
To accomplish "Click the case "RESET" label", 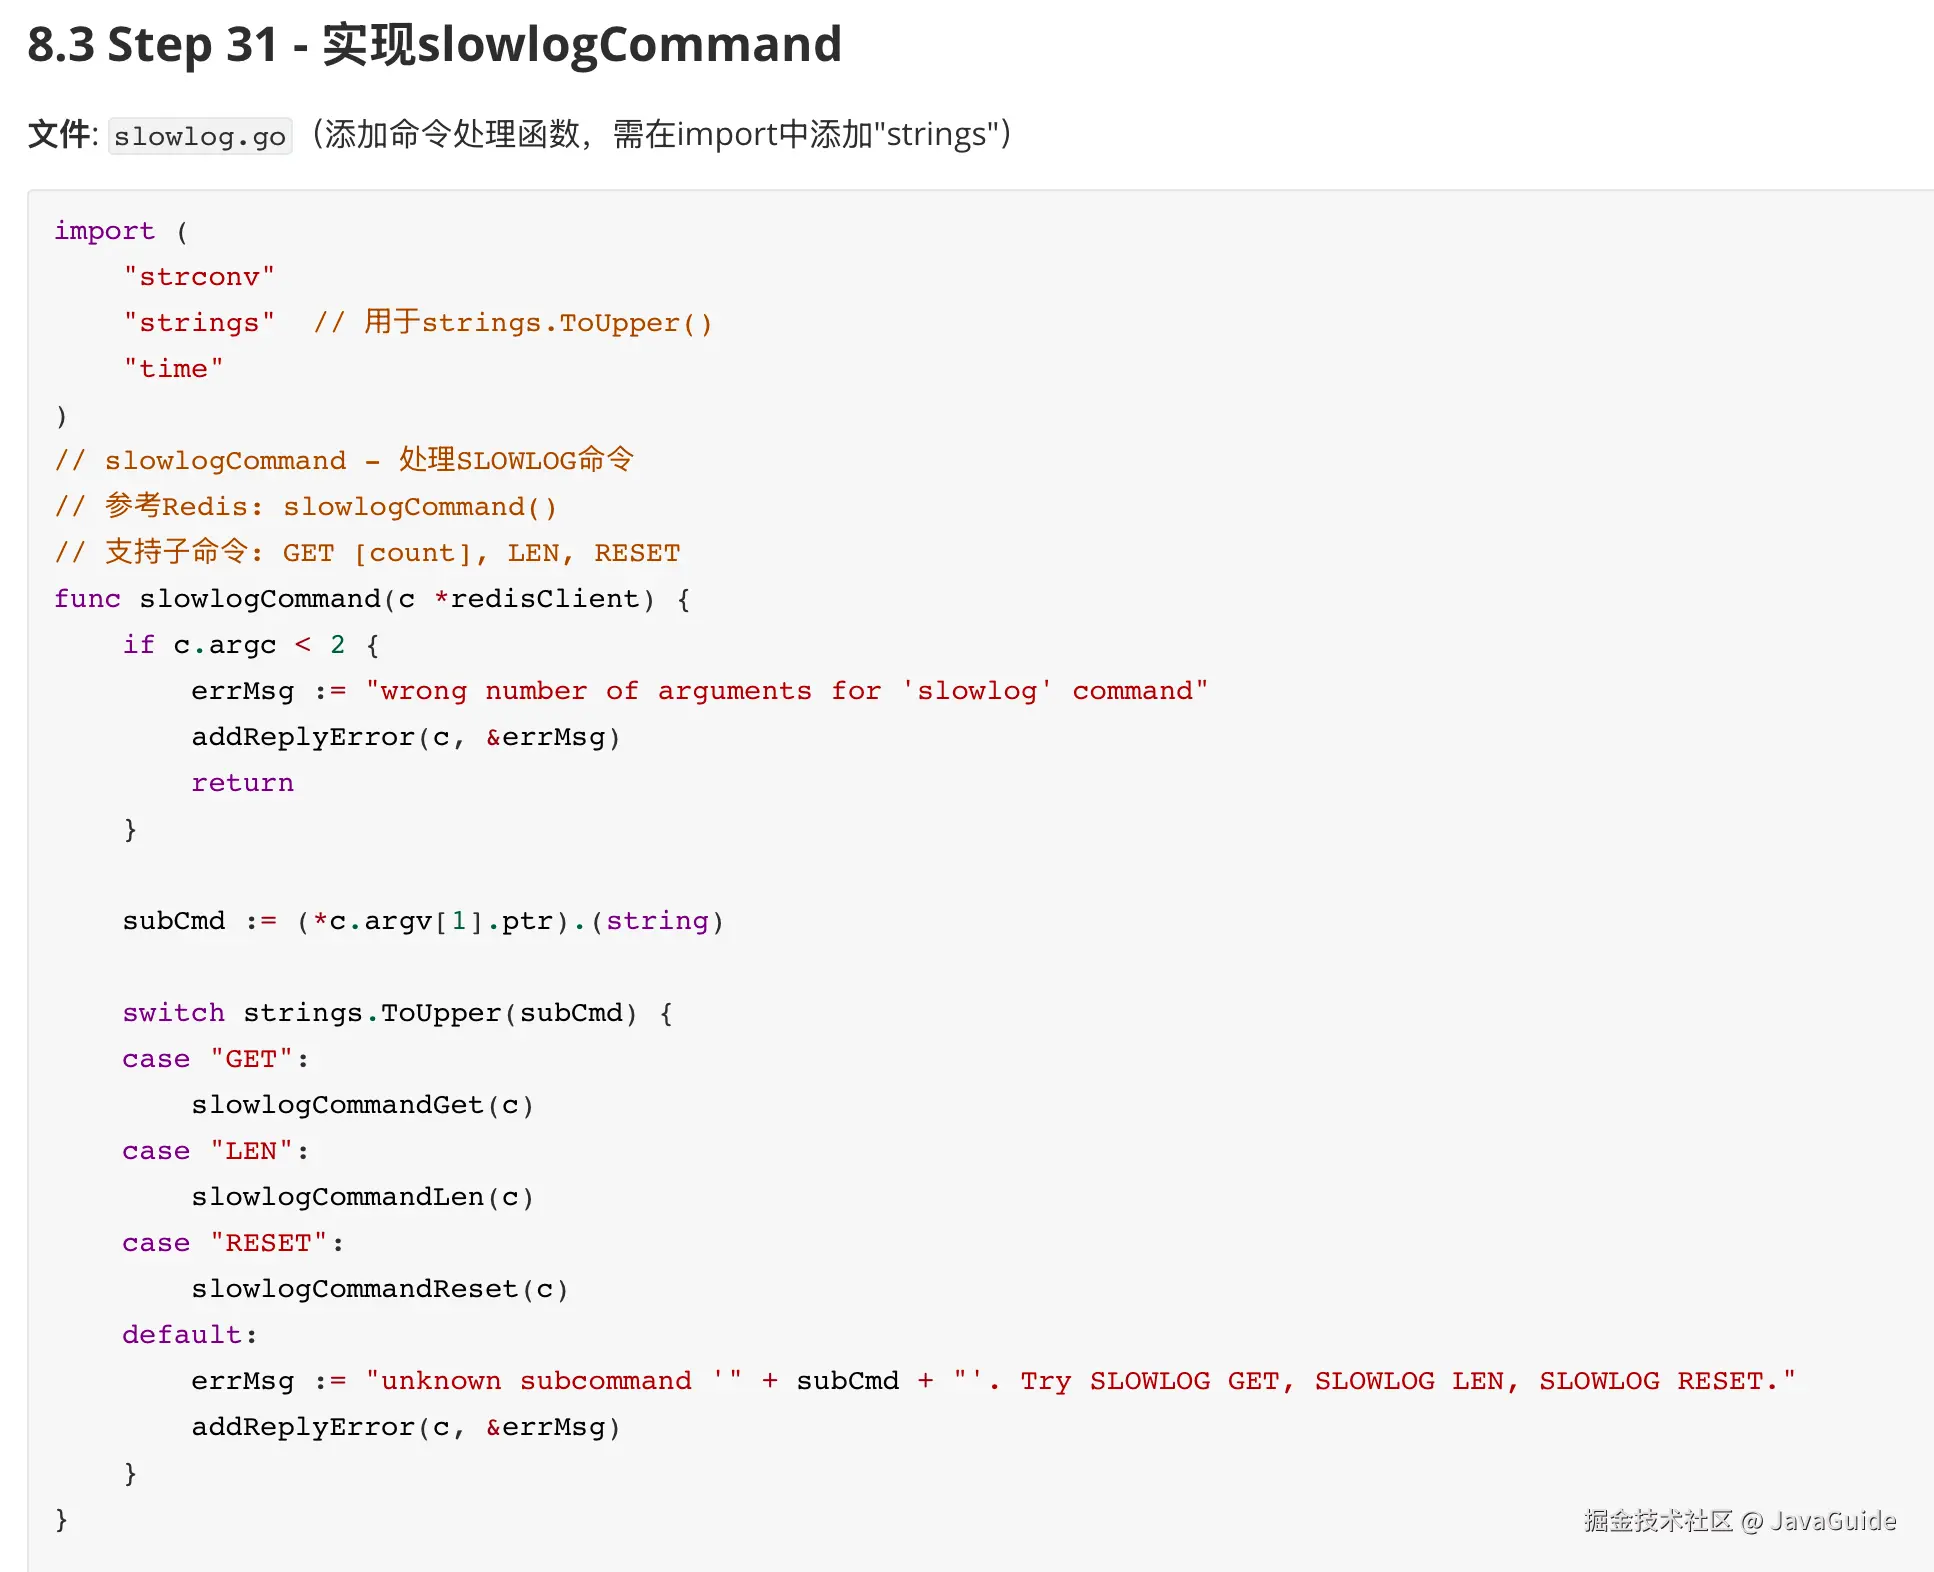I will click(232, 1243).
